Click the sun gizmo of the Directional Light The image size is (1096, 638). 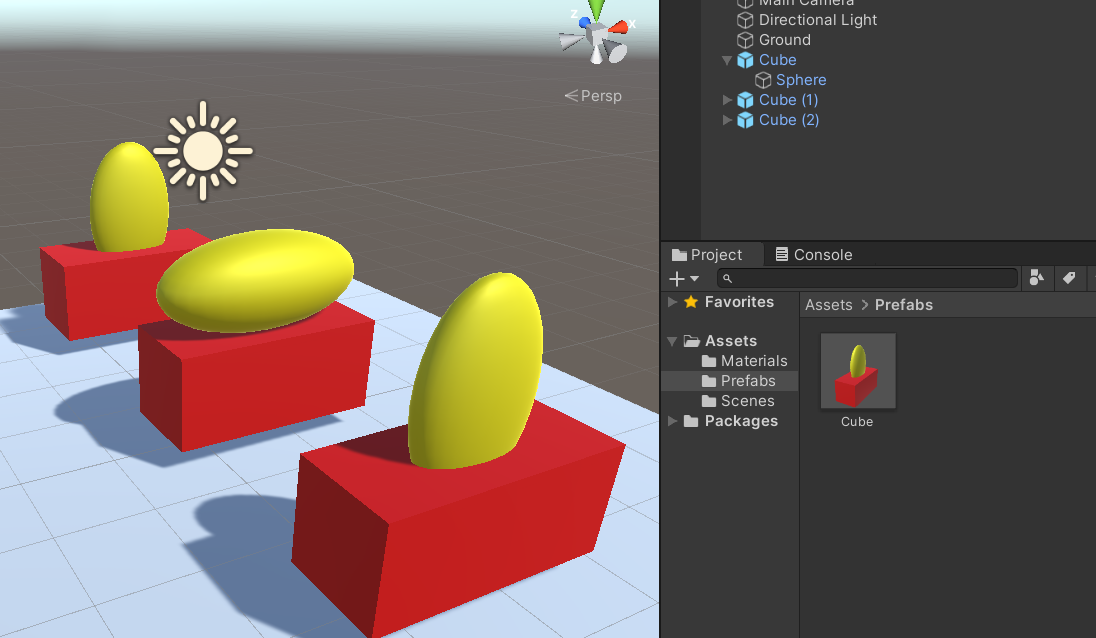(203, 150)
